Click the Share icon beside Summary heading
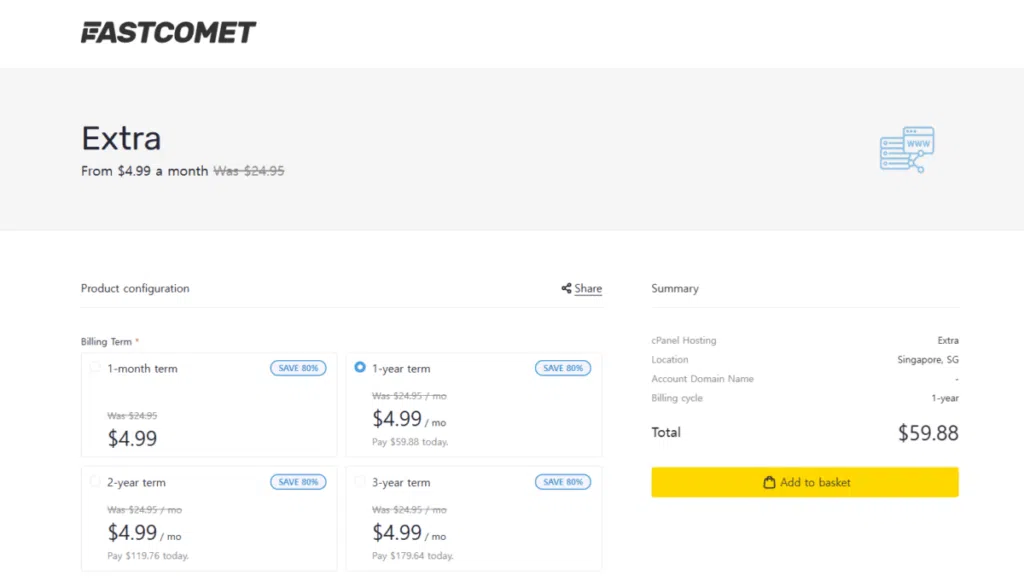The width and height of the screenshot is (1024, 581). (566, 288)
